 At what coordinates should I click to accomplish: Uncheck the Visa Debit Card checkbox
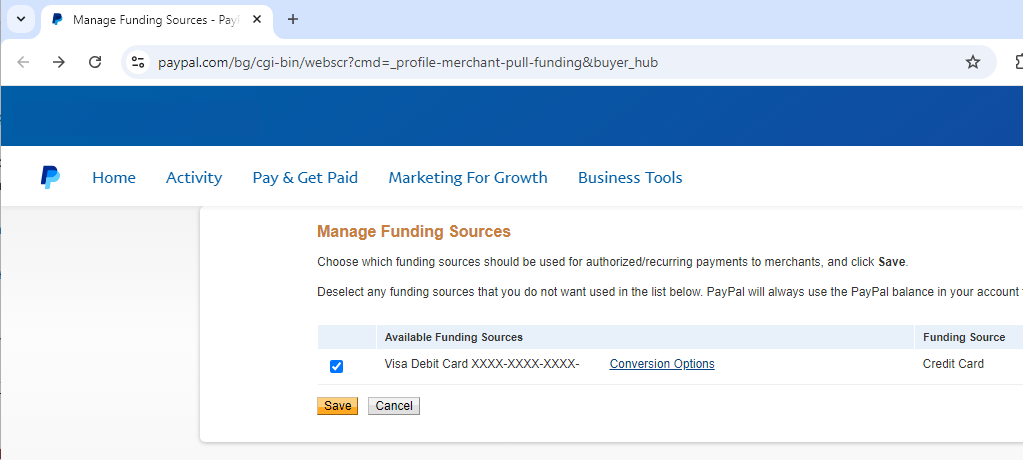[x=337, y=367]
